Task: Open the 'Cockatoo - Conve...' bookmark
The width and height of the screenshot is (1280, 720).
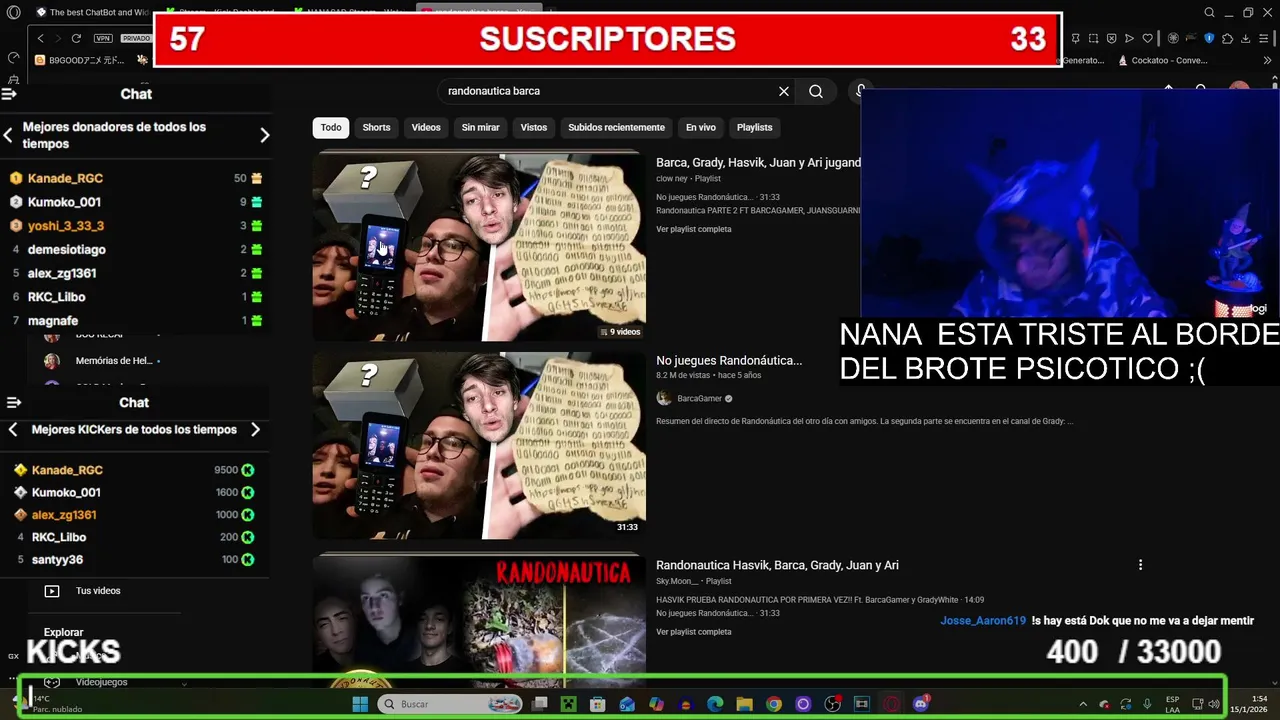Action: click(1163, 60)
